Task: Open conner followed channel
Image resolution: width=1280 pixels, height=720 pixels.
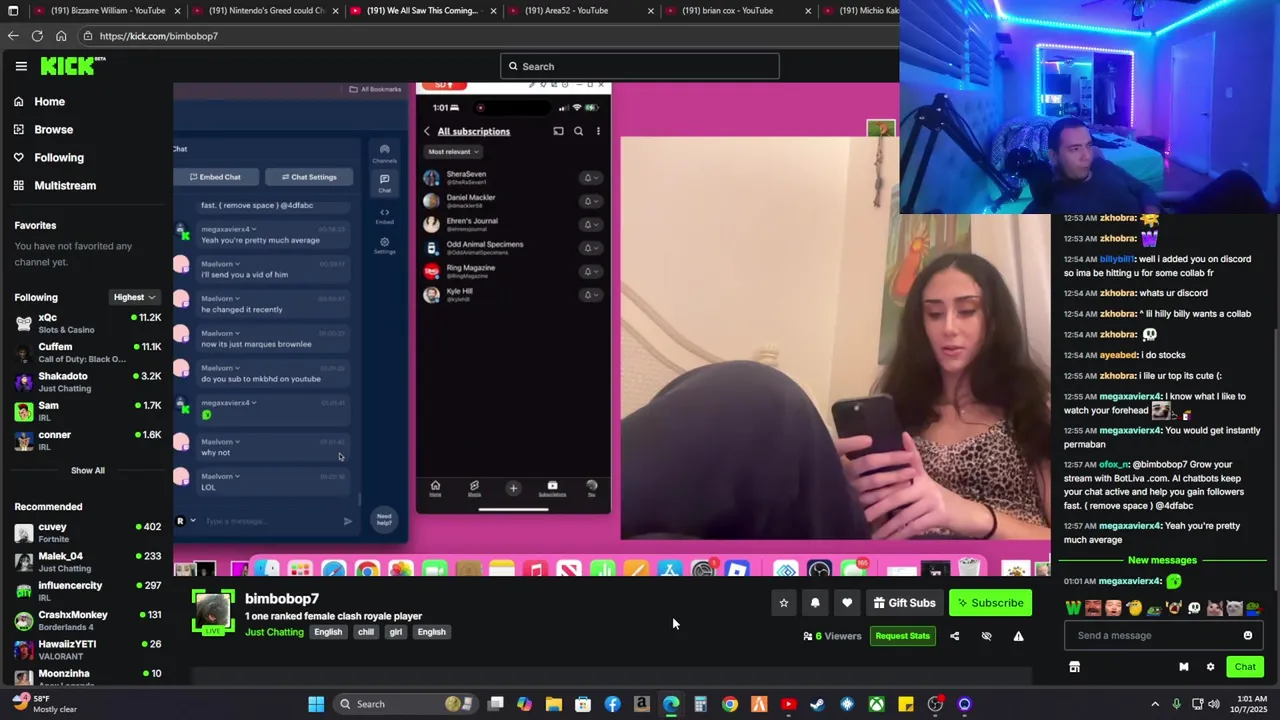Action: point(88,440)
